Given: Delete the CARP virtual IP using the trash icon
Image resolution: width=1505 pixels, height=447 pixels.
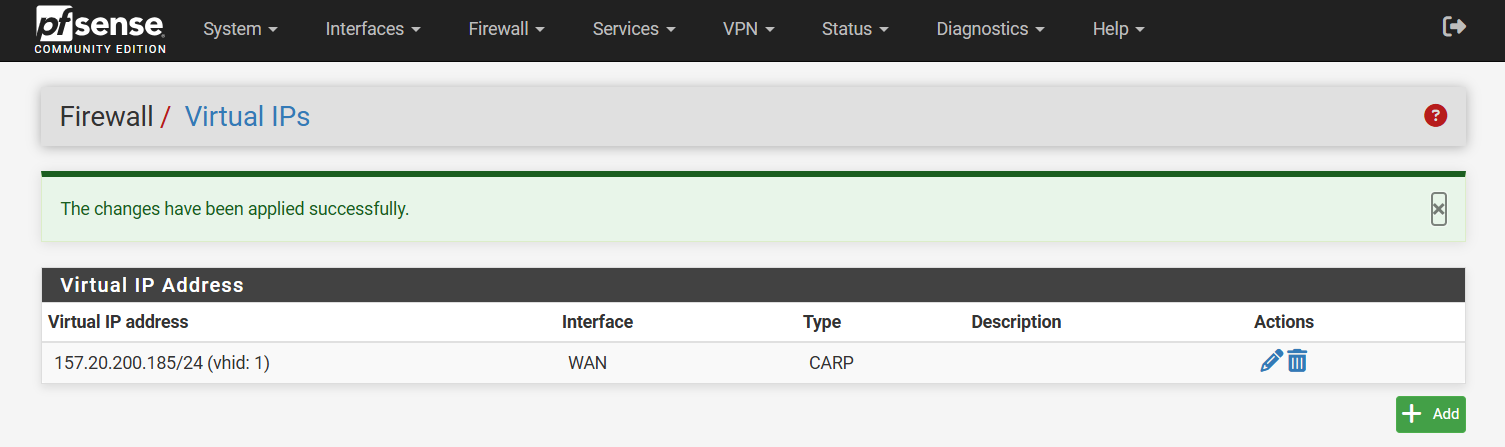Looking at the screenshot, I should [1297, 361].
